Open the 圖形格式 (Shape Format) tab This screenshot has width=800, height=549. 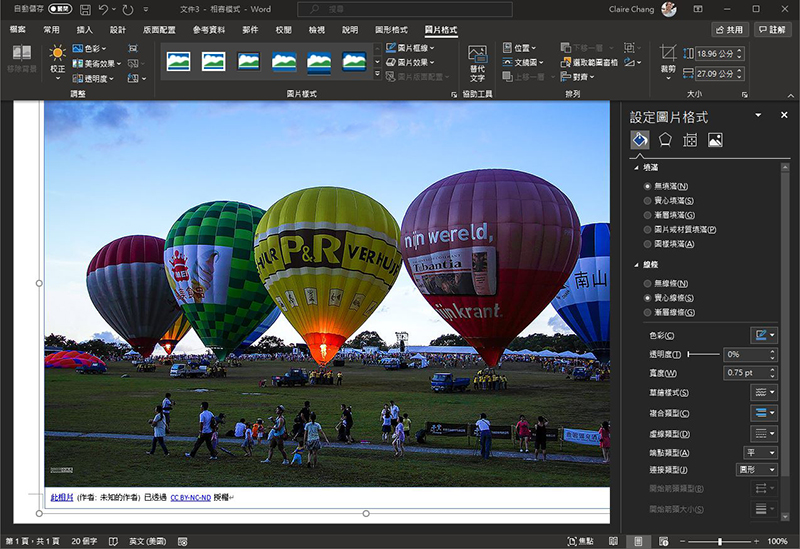tap(392, 30)
